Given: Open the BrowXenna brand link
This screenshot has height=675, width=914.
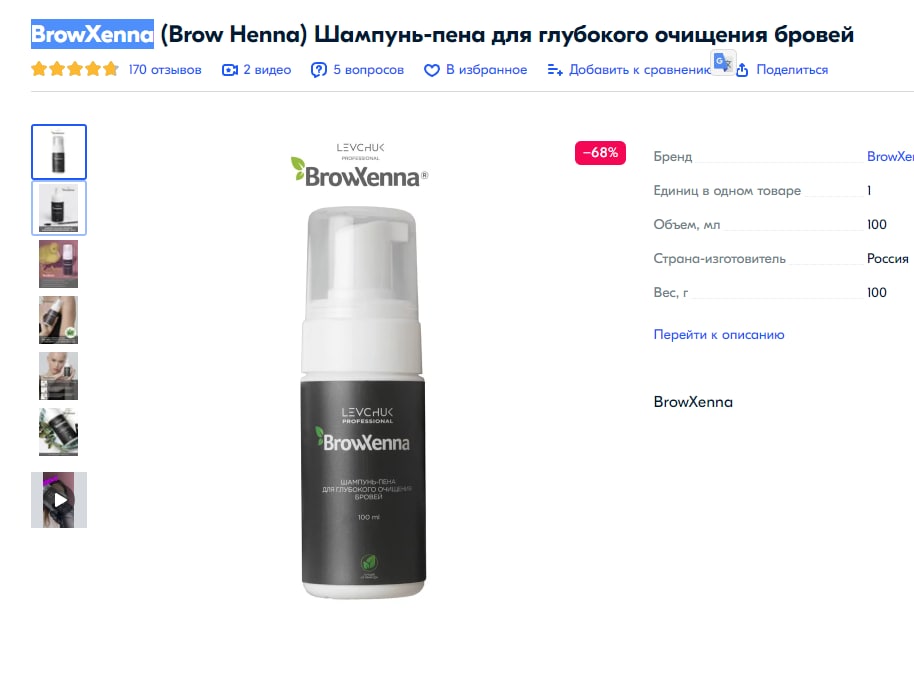Looking at the screenshot, I should pyautogui.click(x=890, y=156).
